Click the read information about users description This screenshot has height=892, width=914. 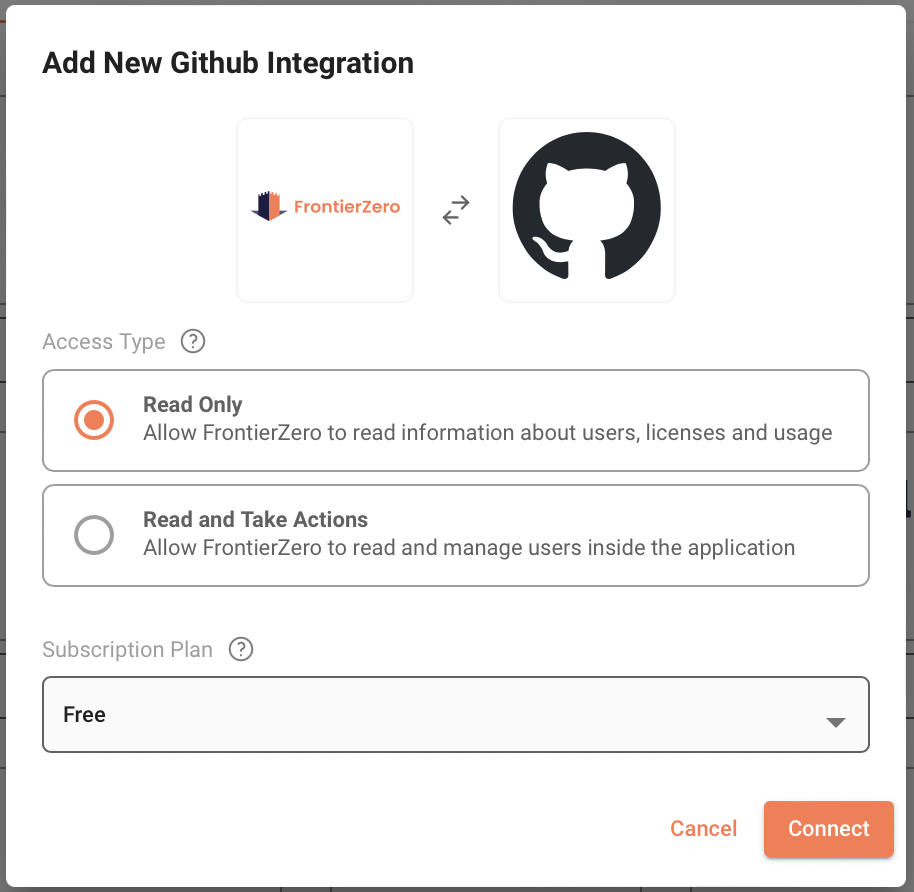coord(488,433)
